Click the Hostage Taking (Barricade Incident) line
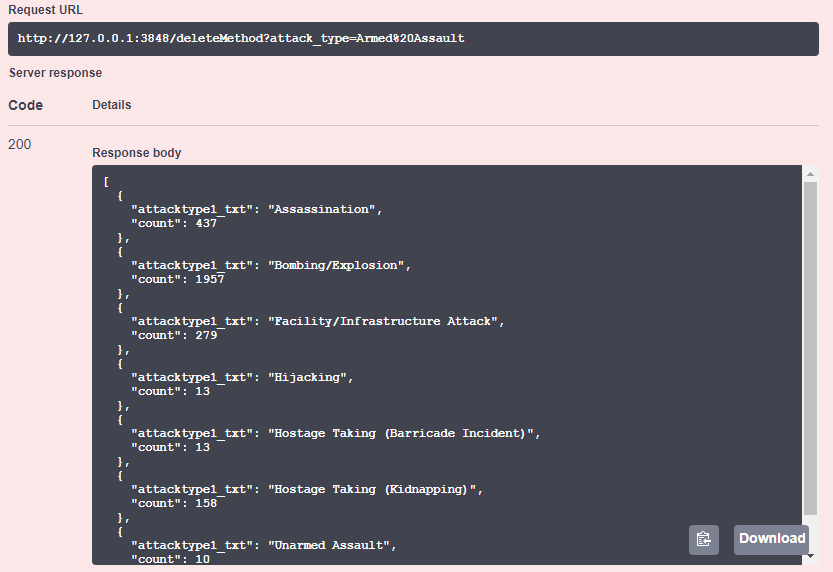 (336, 433)
